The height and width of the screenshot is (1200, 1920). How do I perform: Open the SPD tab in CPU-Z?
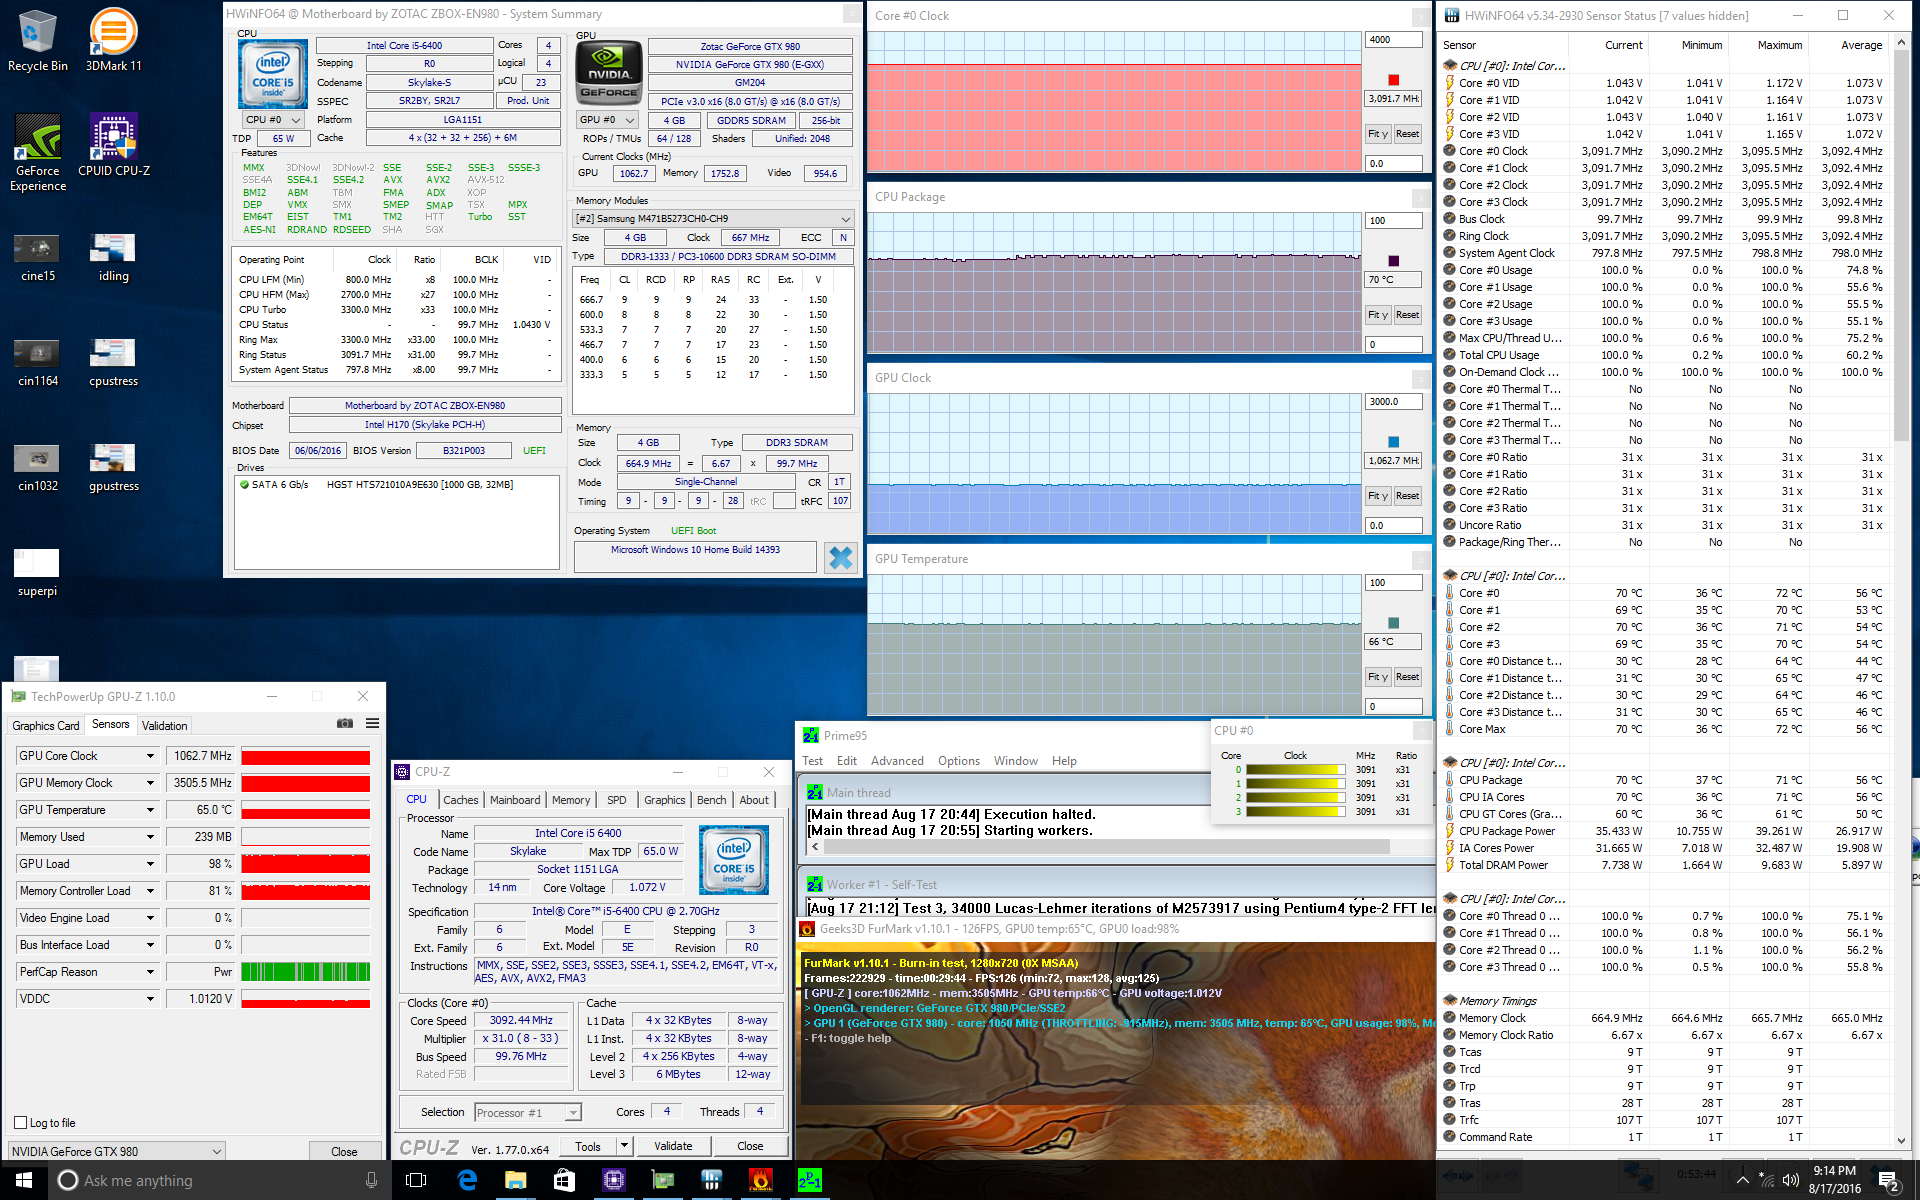(617, 800)
